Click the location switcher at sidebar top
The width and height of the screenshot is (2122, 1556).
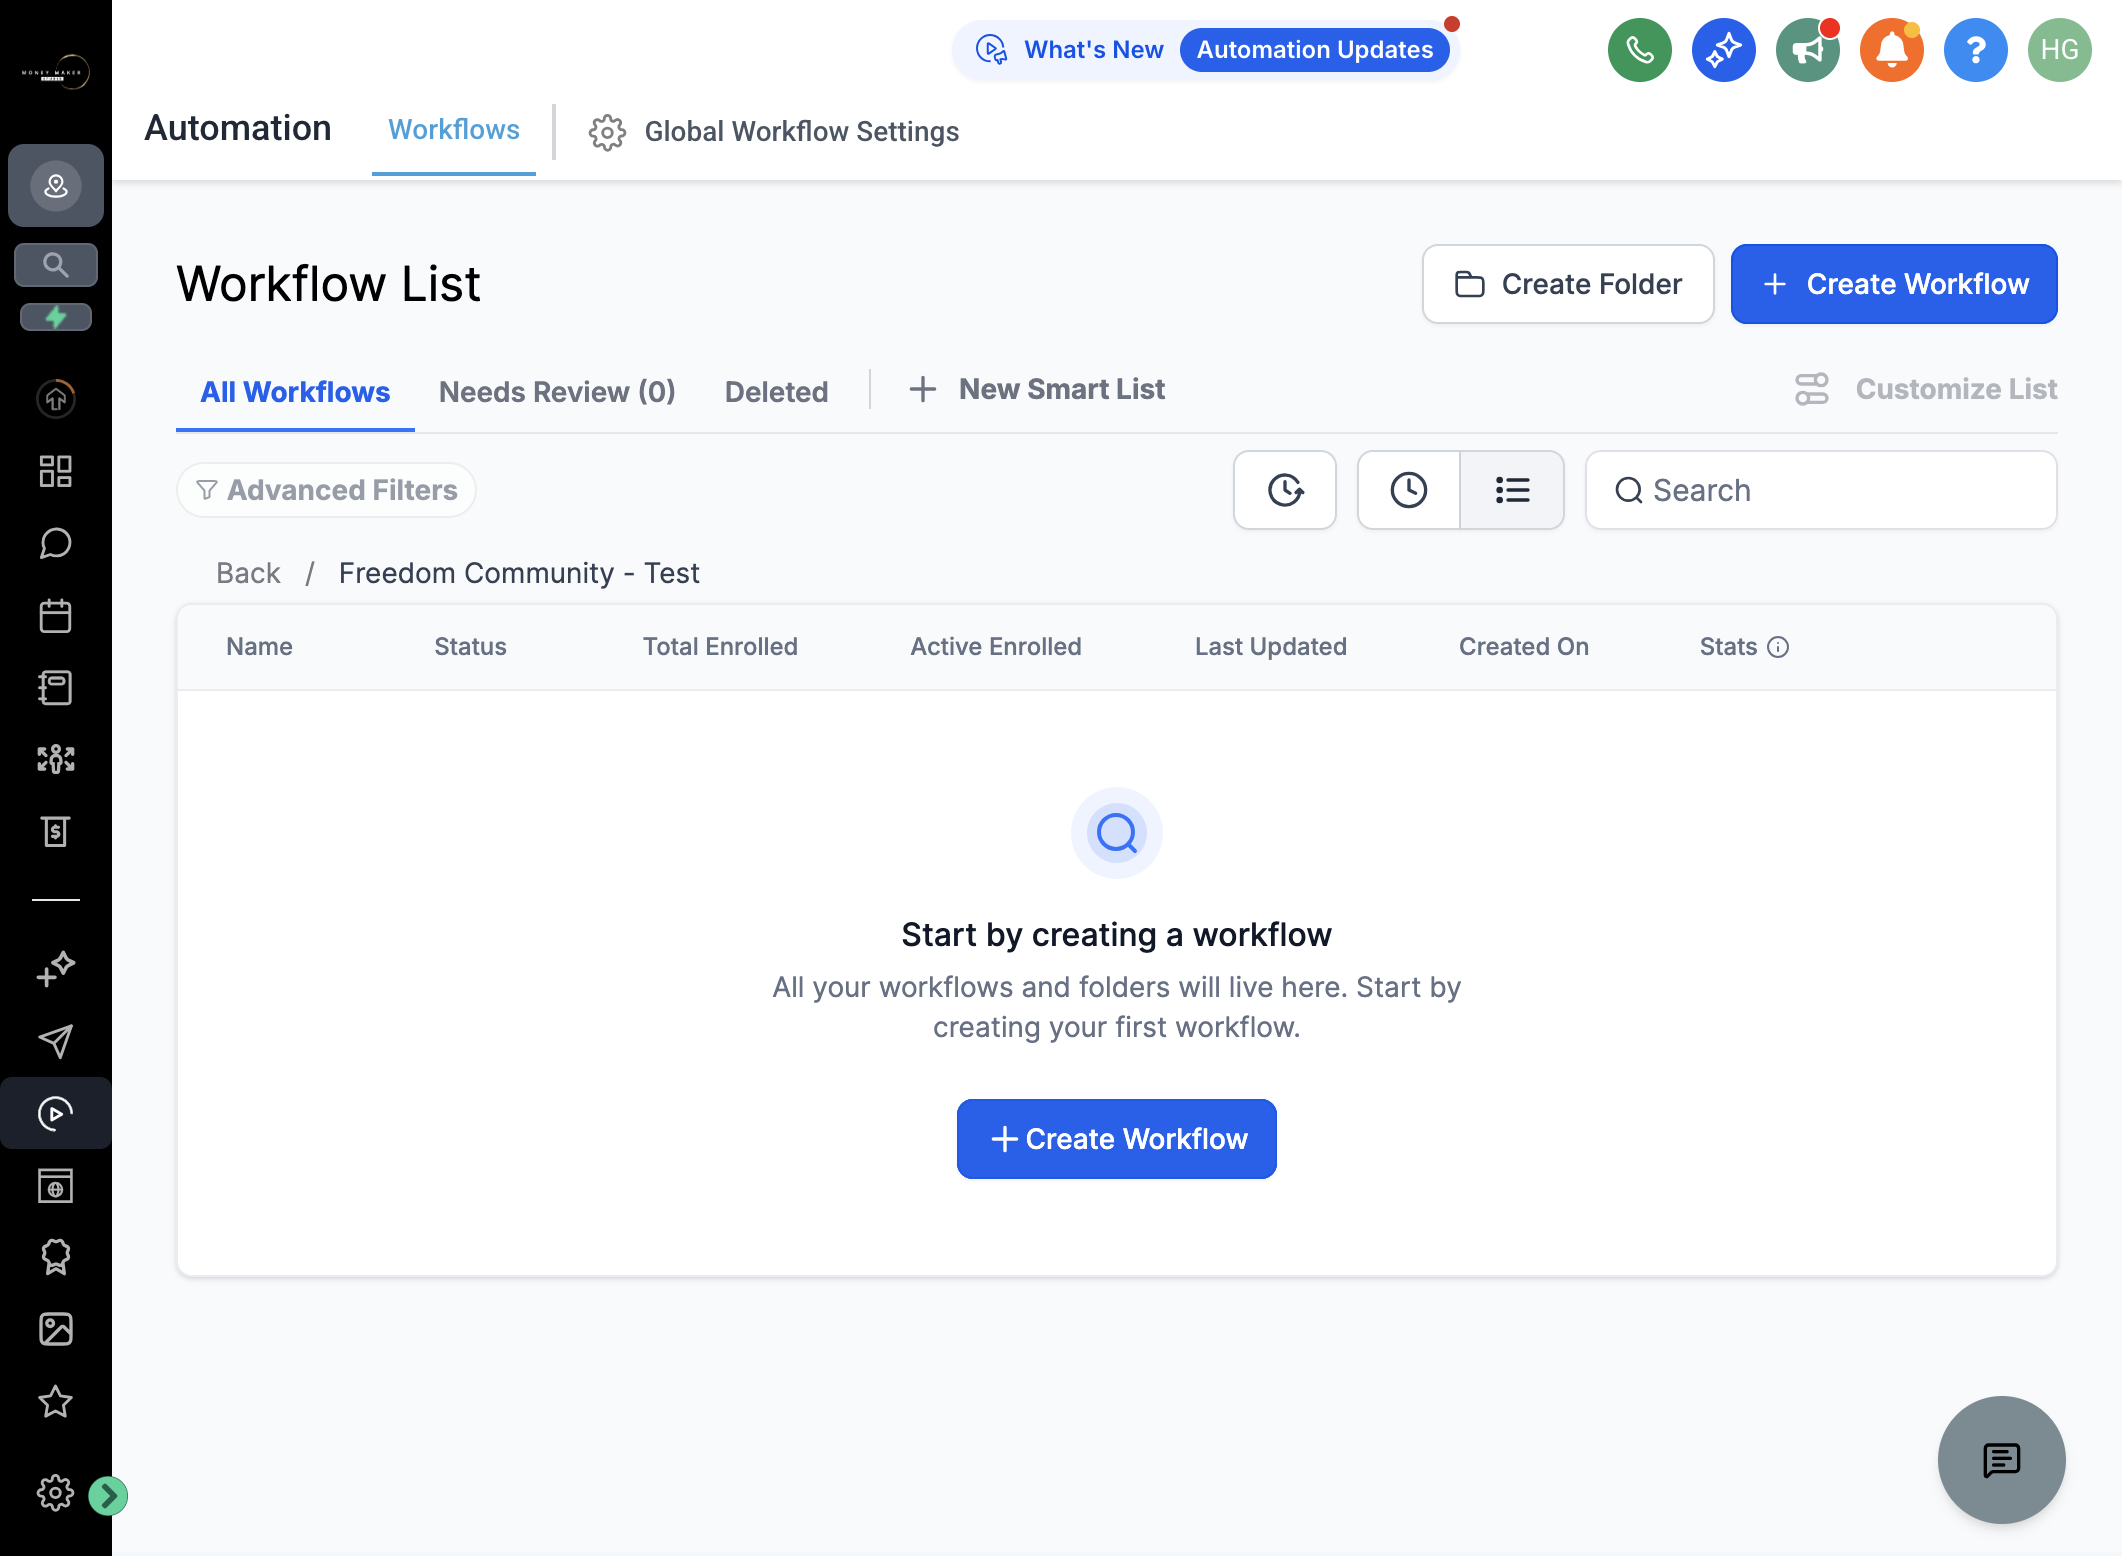56,186
